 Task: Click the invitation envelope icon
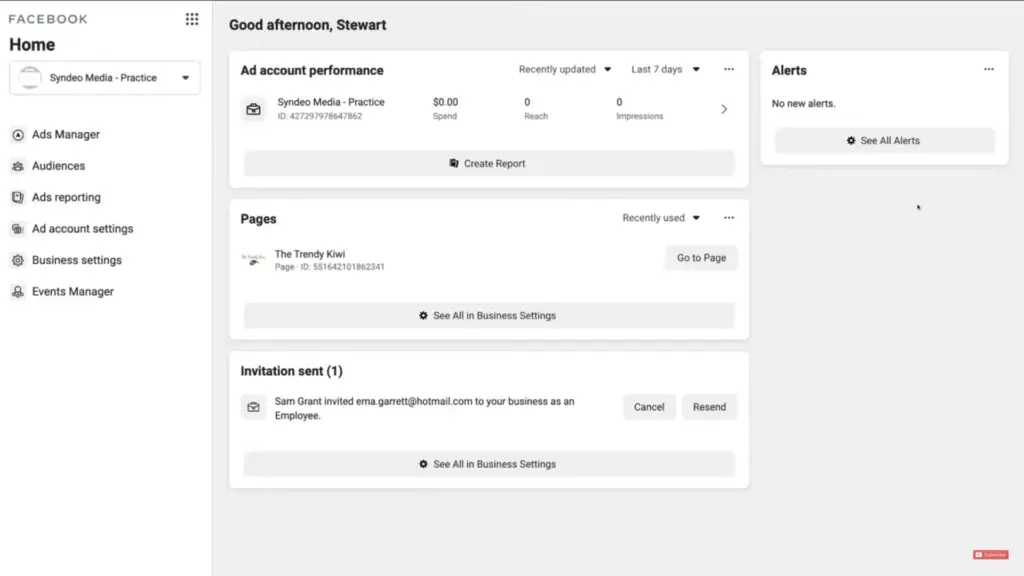click(x=253, y=407)
